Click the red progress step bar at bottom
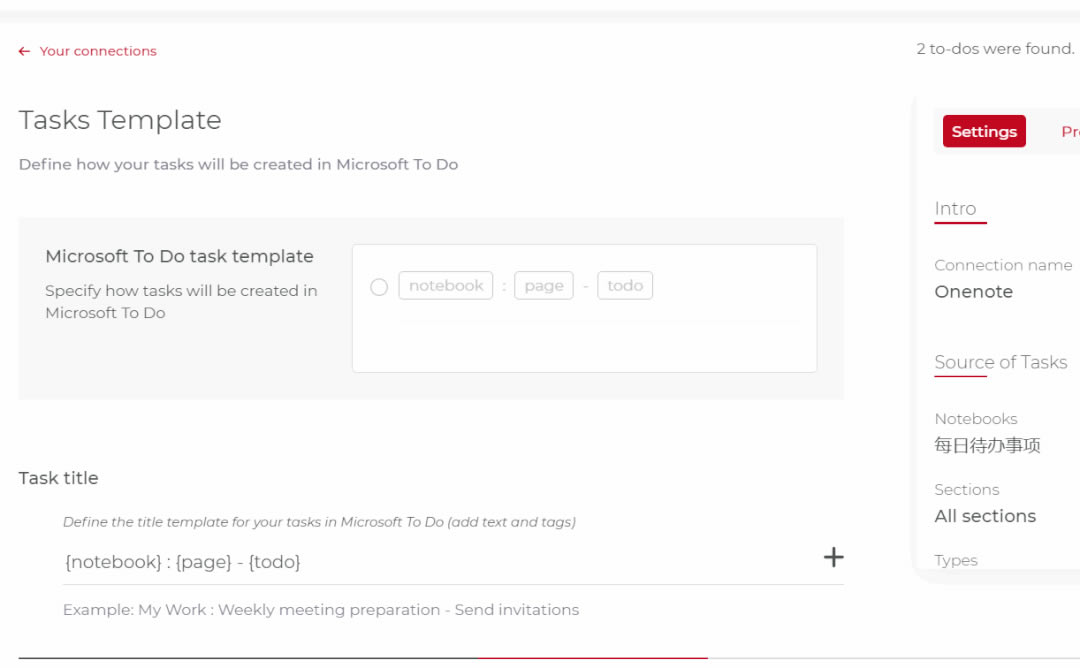Viewport: 1080px width, 668px height. [592, 658]
